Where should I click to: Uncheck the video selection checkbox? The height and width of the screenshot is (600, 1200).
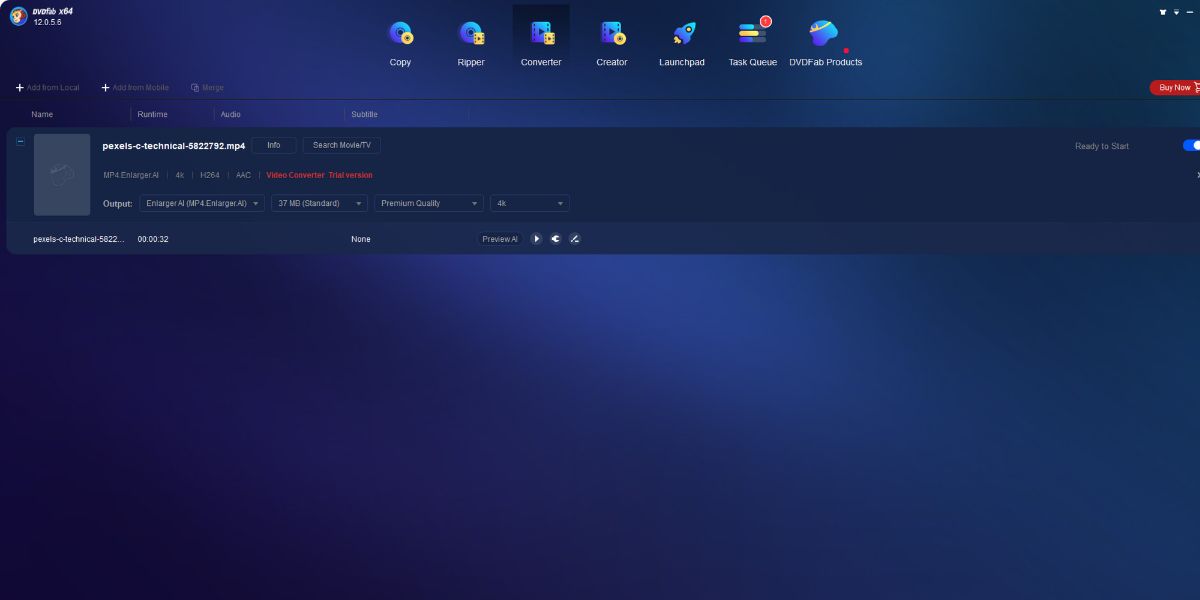[x=20, y=141]
